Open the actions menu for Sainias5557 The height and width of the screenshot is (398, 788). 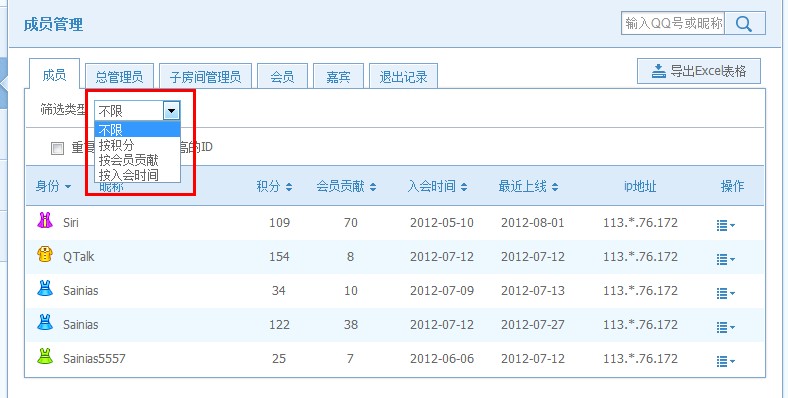(726, 361)
